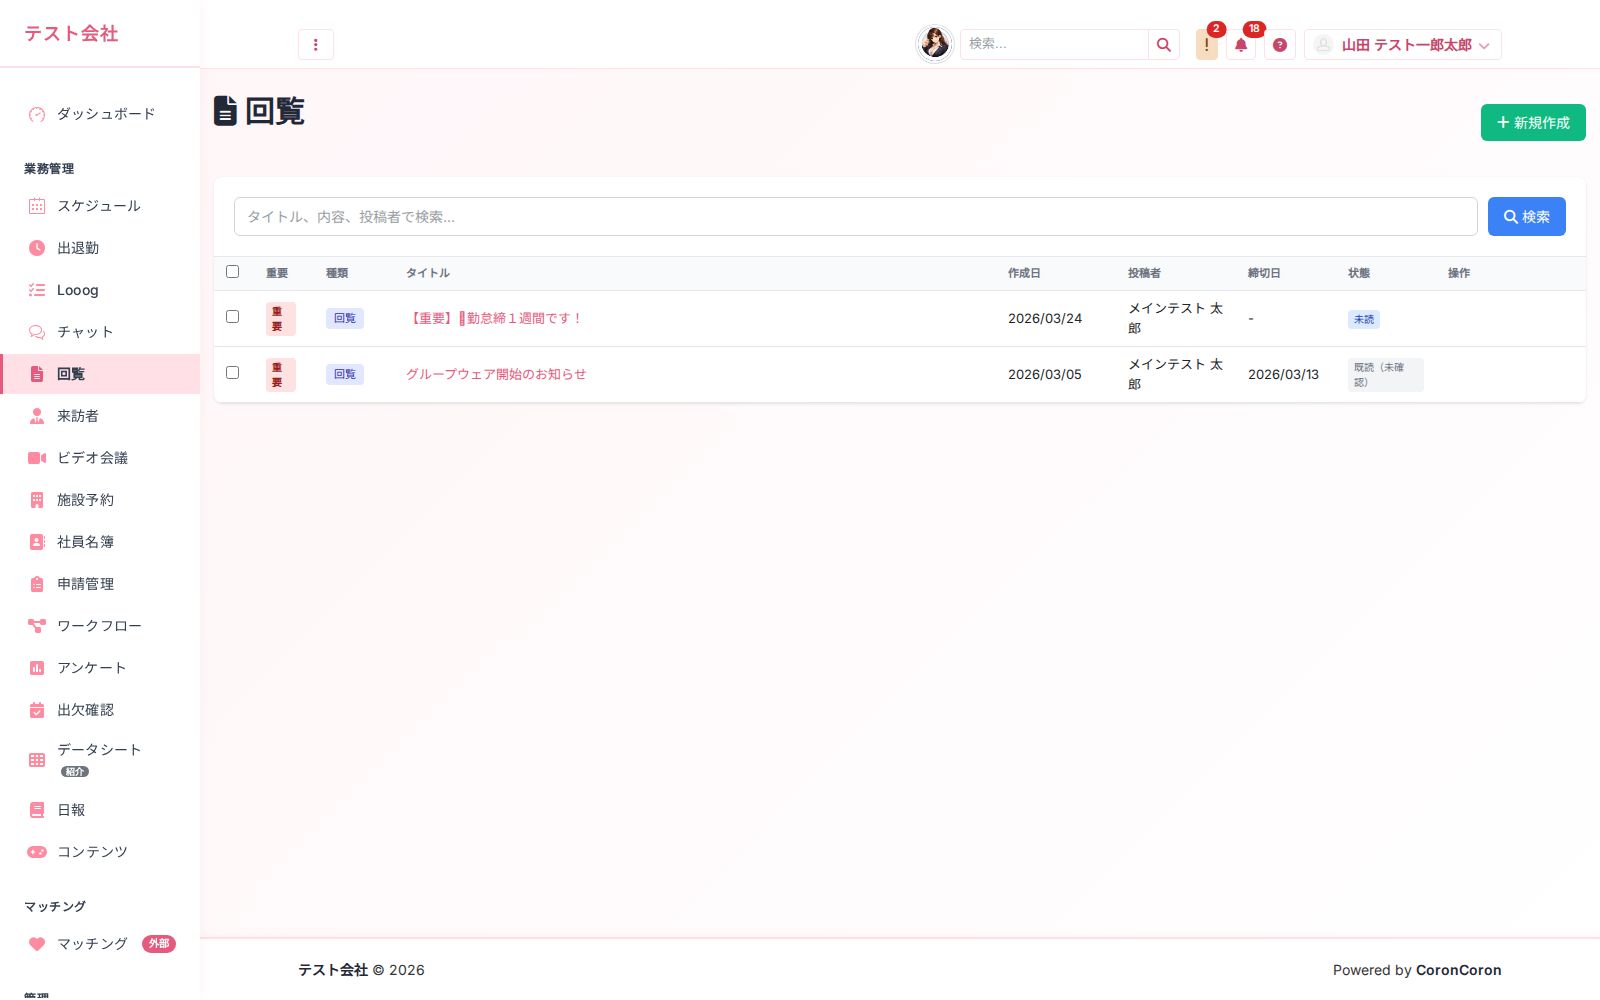Click the 既読（未確認） status badge
Viewport: 1600px width, 1000px height.
click(x=1385, y=375)
